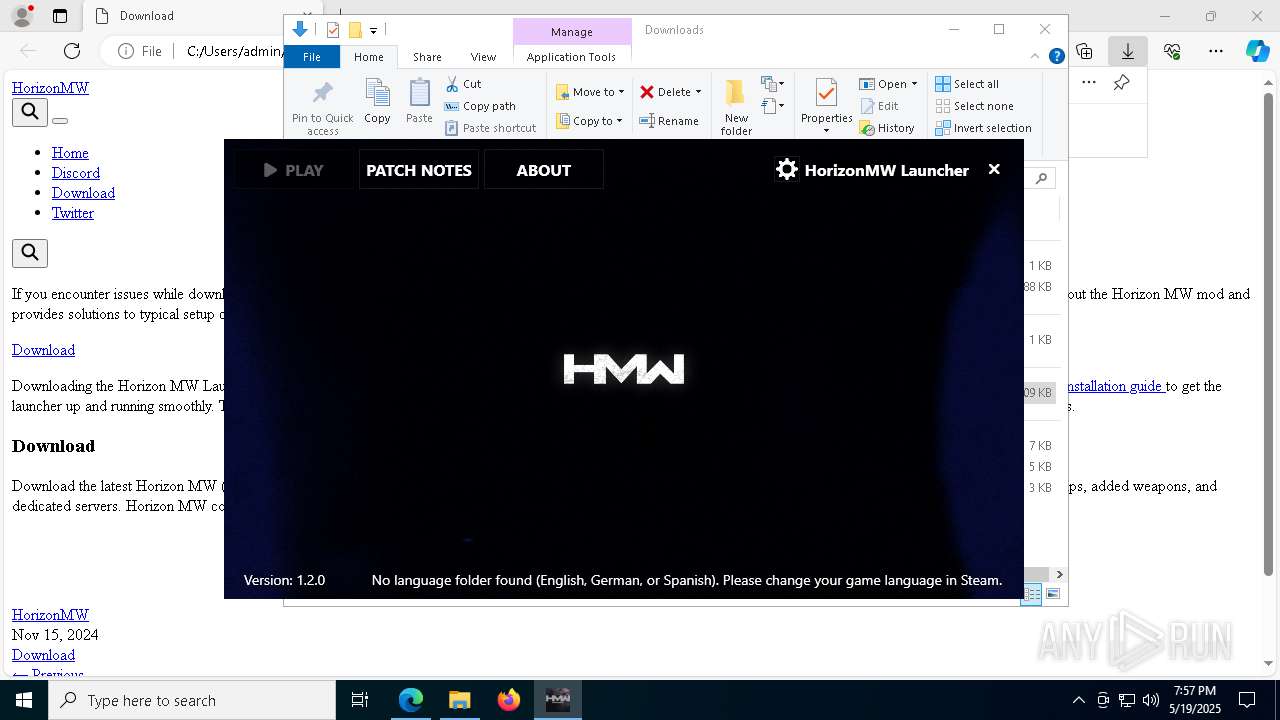Click the Home link on page
1280x720 pixels.
pyautogui.click(x=70, y=153)
